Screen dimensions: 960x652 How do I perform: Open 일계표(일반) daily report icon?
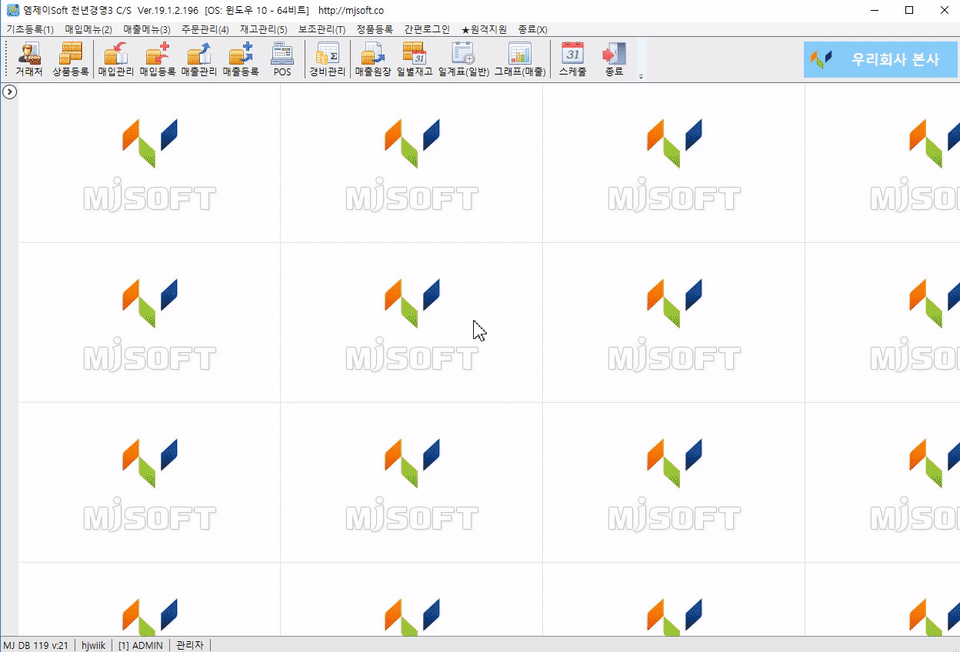coord(463,59)
